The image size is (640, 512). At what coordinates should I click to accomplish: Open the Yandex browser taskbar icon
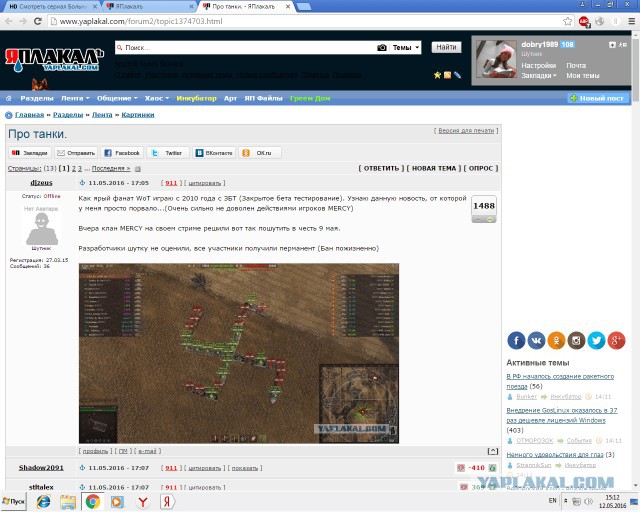167,501
